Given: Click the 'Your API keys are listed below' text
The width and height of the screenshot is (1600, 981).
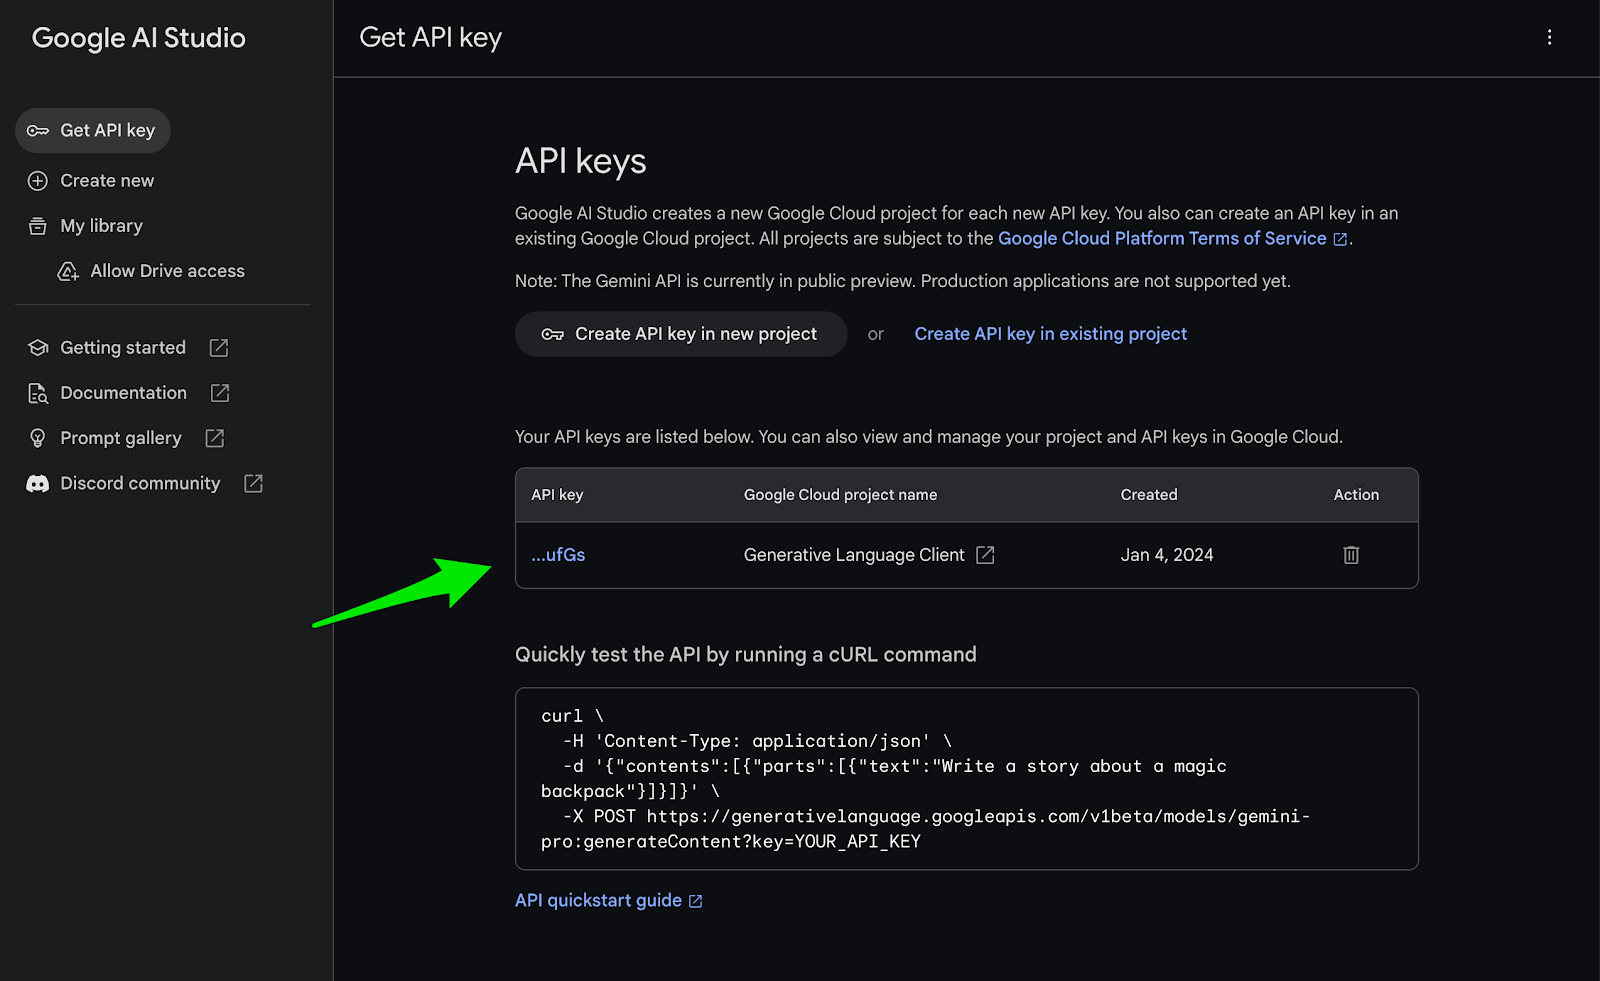Looking at the screenshot, I should tap(928, 437).
